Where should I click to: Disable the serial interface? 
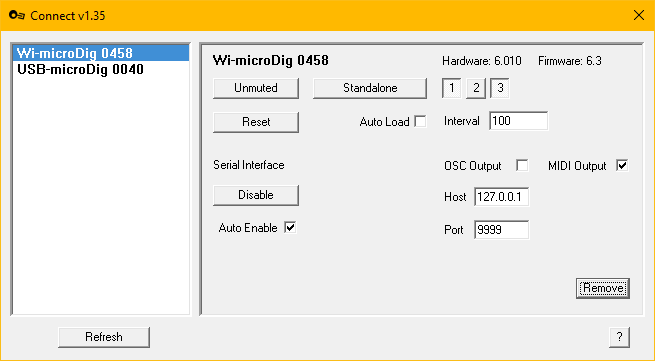256,195
